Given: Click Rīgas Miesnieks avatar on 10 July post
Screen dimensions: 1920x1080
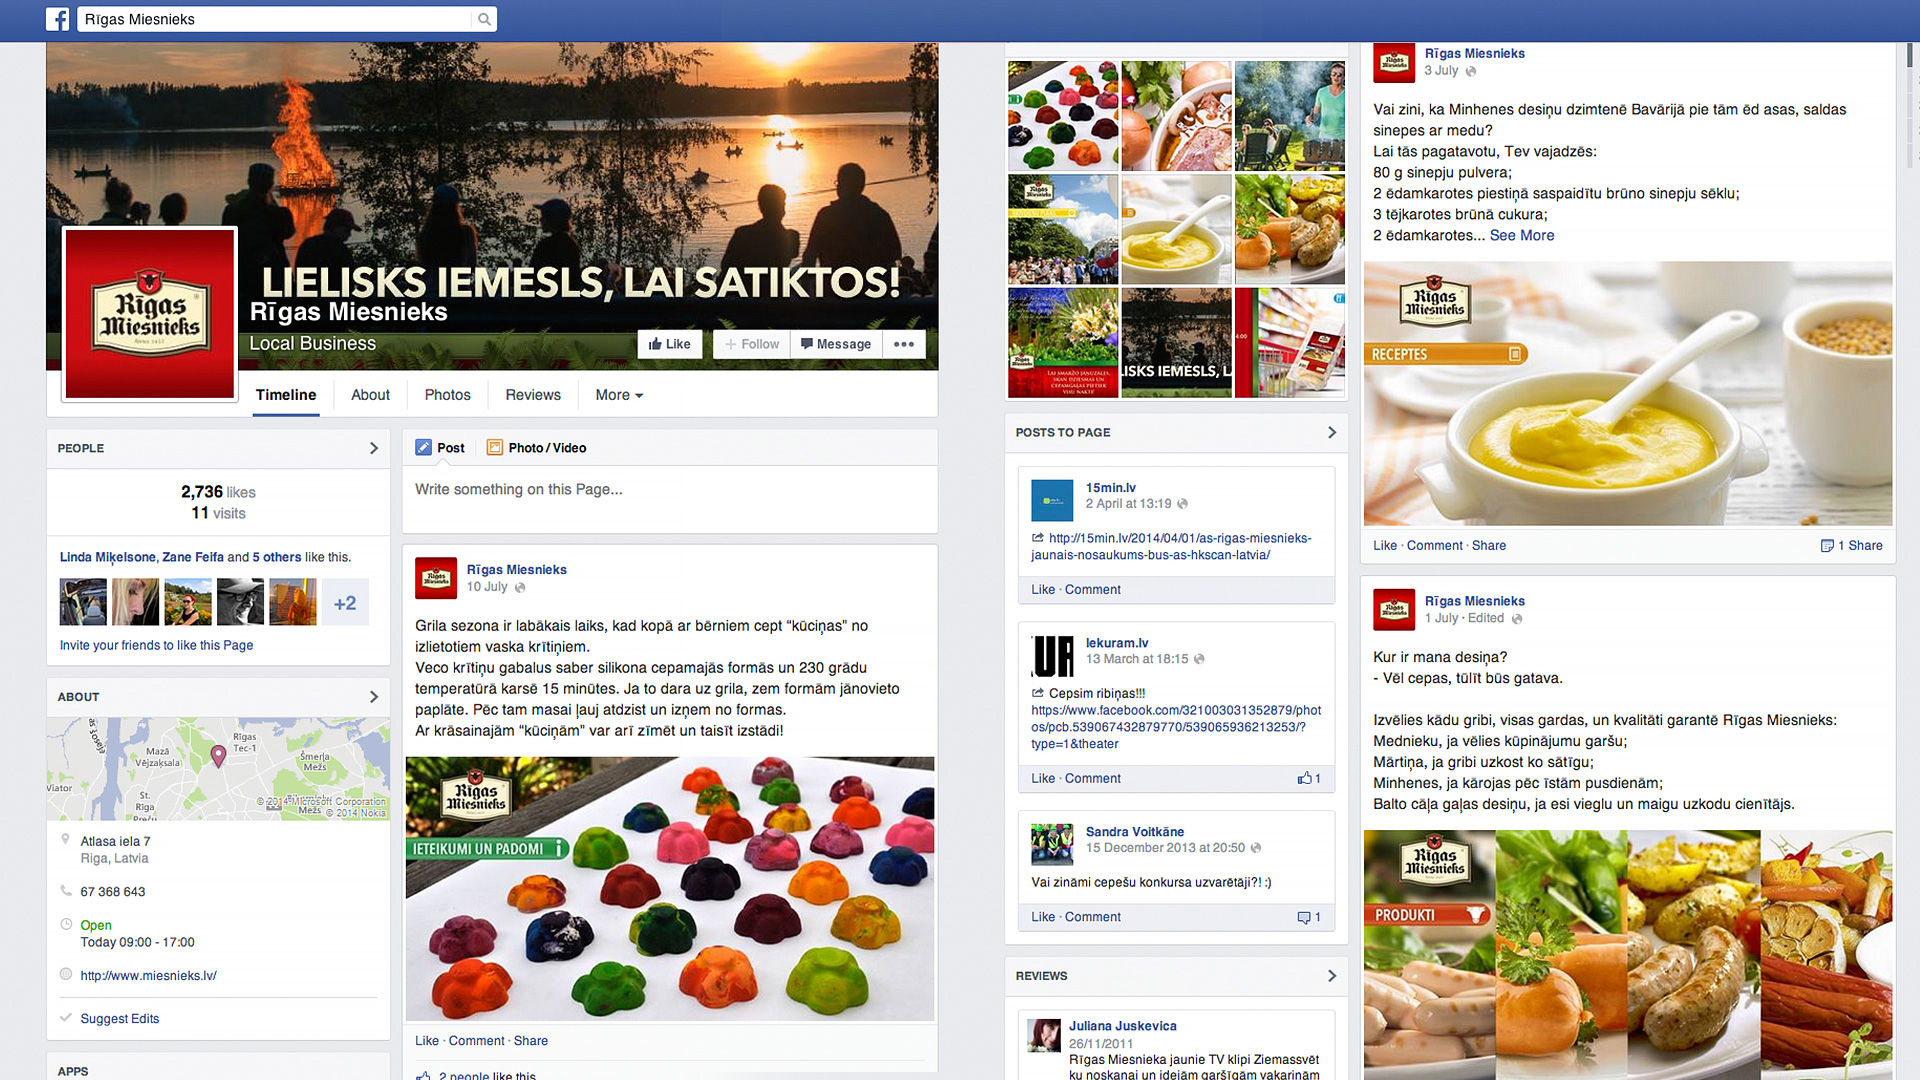Looking at the screenshot, I should pyautogui.click(x=436, y=578).
